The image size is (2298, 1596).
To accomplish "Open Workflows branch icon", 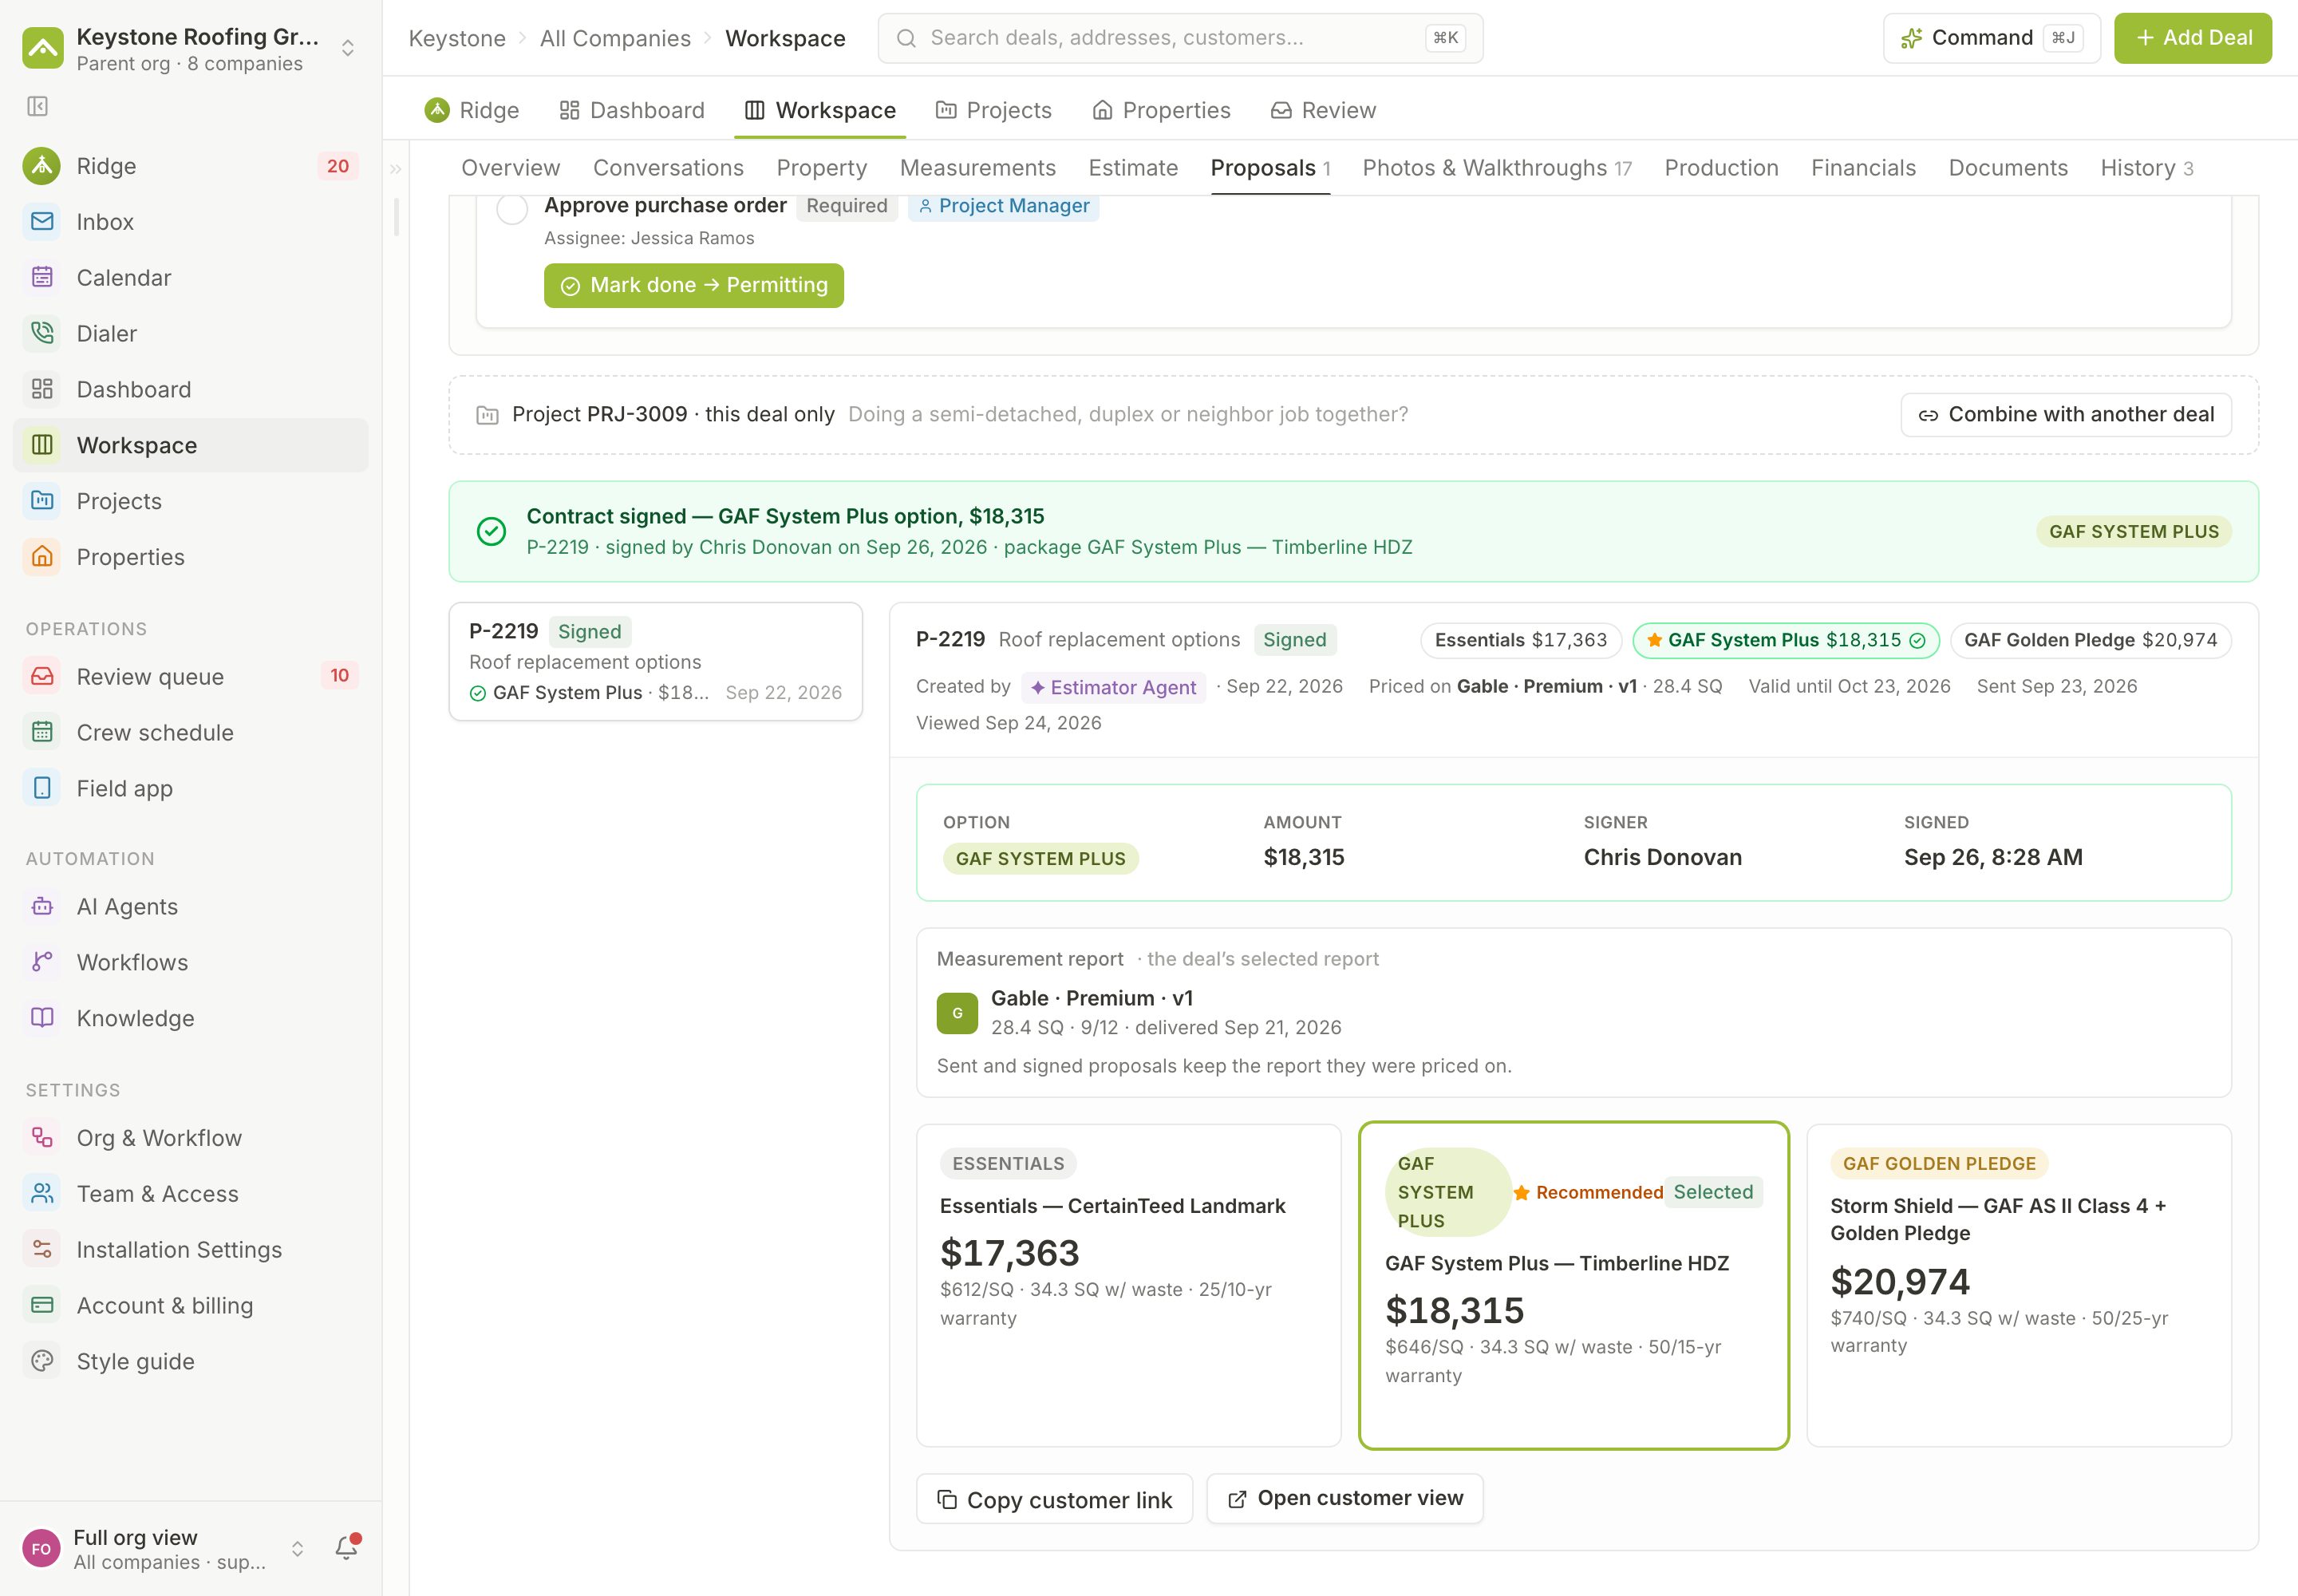I will point(42,962).
